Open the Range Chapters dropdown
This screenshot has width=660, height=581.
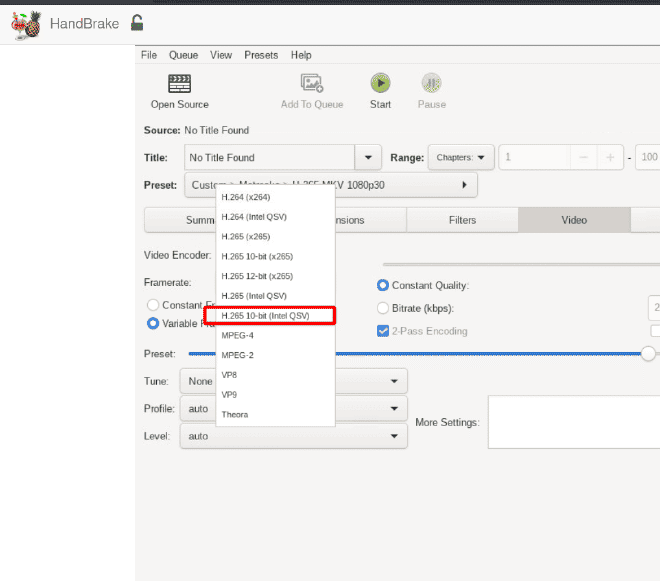(x=461, y=157)
